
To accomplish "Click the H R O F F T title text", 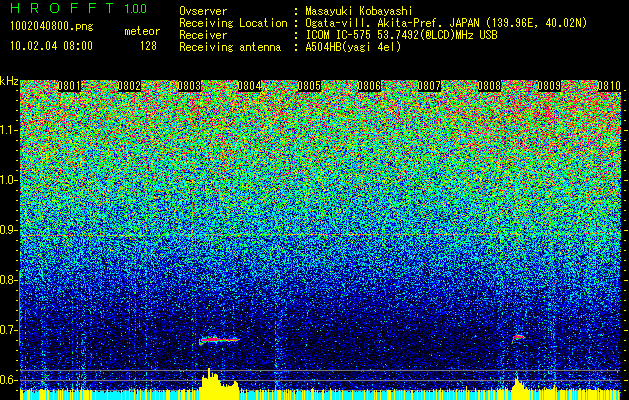I will point(62,8).
